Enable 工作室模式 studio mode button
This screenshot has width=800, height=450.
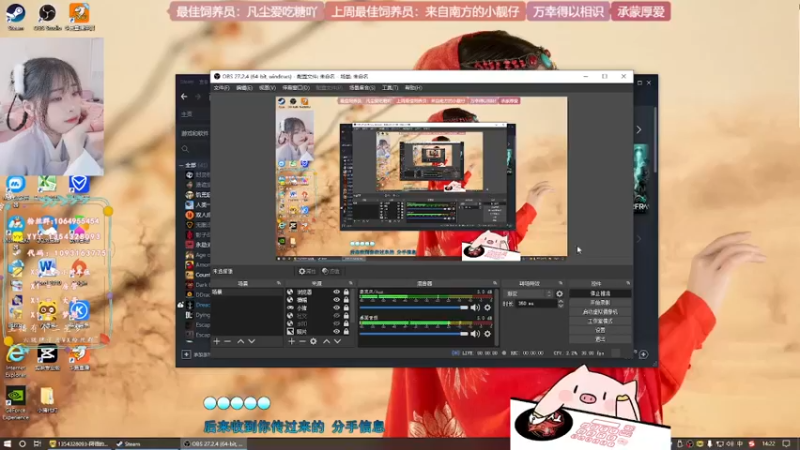600,321
